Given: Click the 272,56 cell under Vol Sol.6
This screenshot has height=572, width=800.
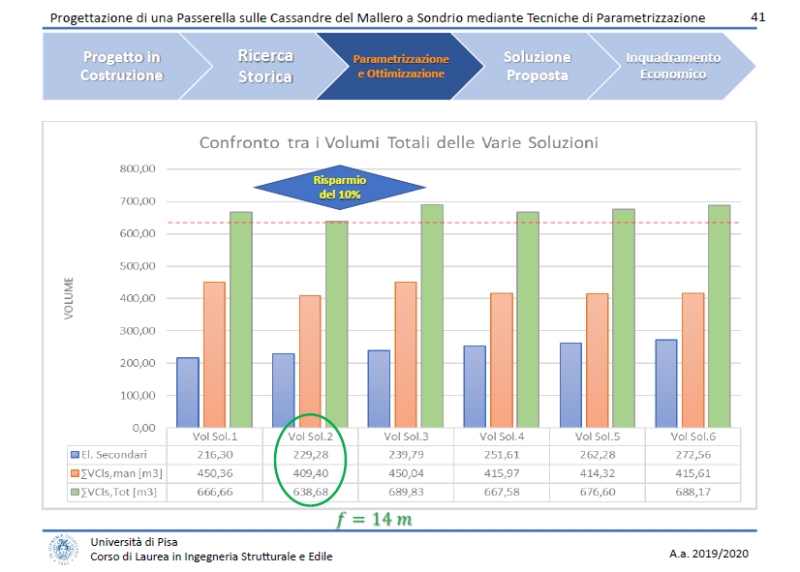Looking at the screenshot, I should point(693,455).
